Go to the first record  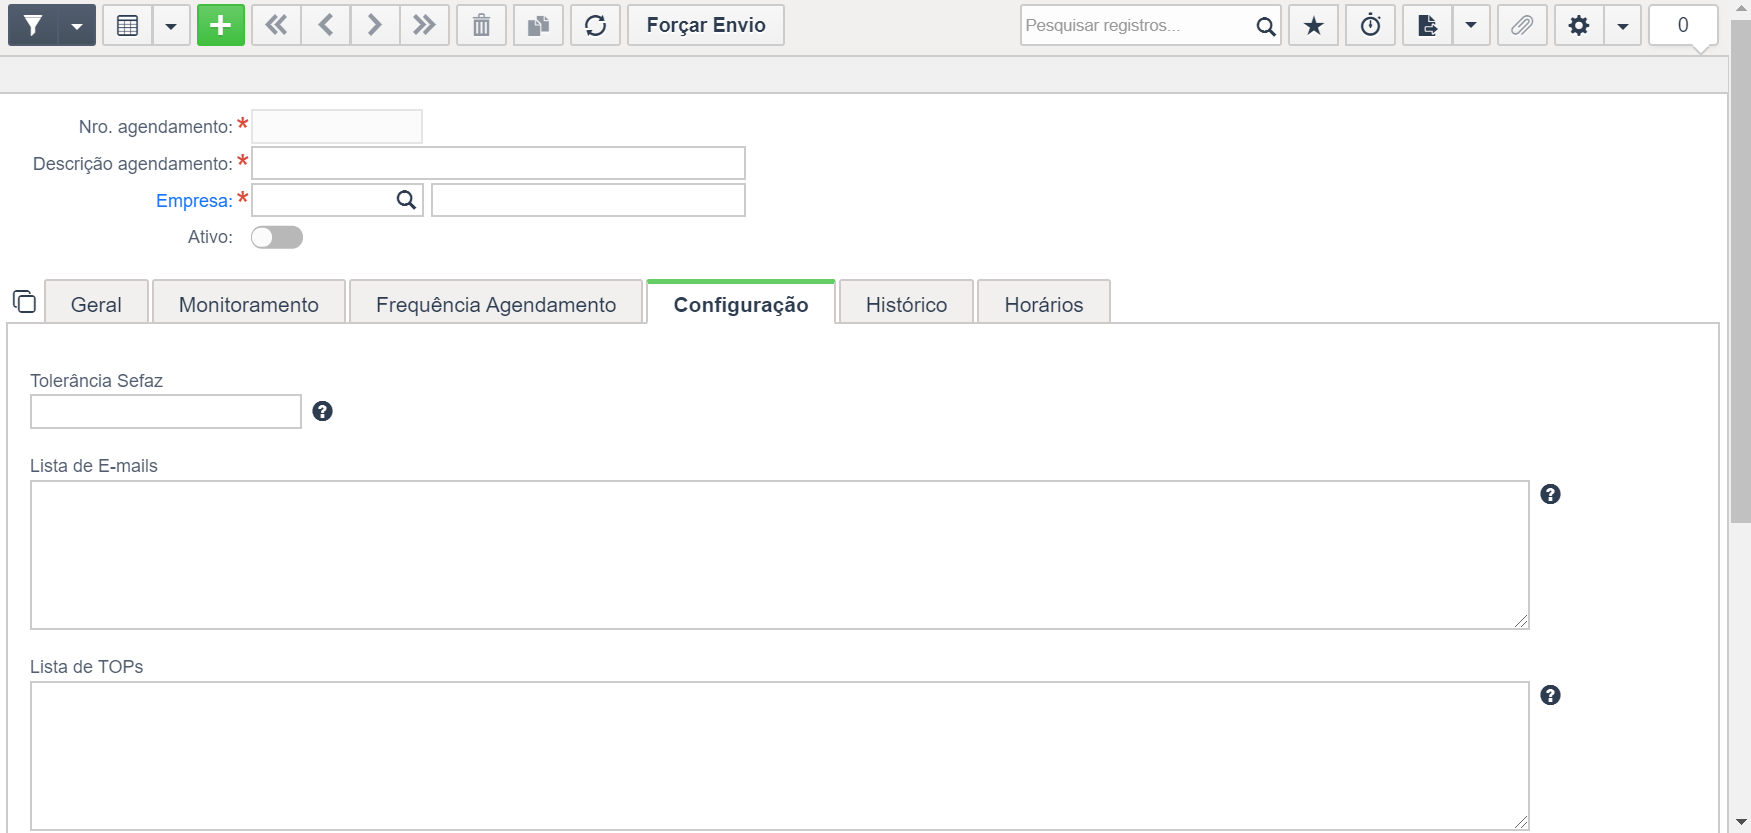tap(276, 25)
